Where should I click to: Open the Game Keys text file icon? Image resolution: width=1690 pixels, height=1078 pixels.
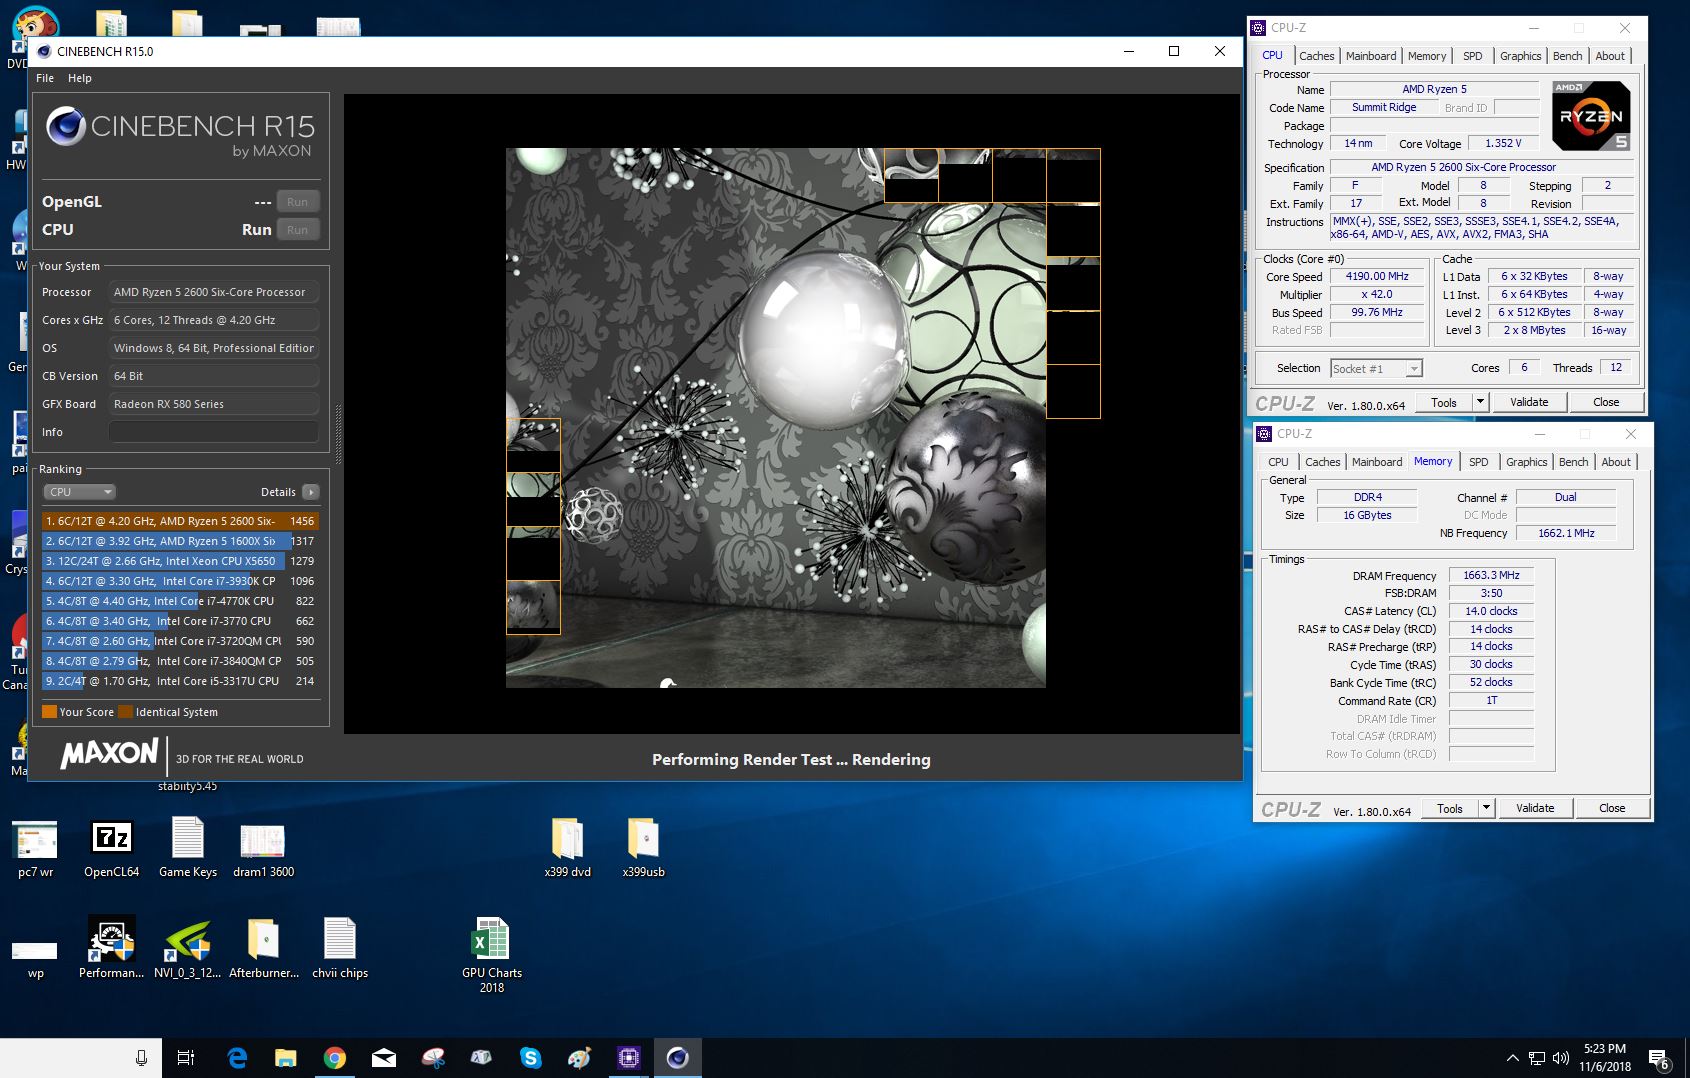tap(188, 849)
